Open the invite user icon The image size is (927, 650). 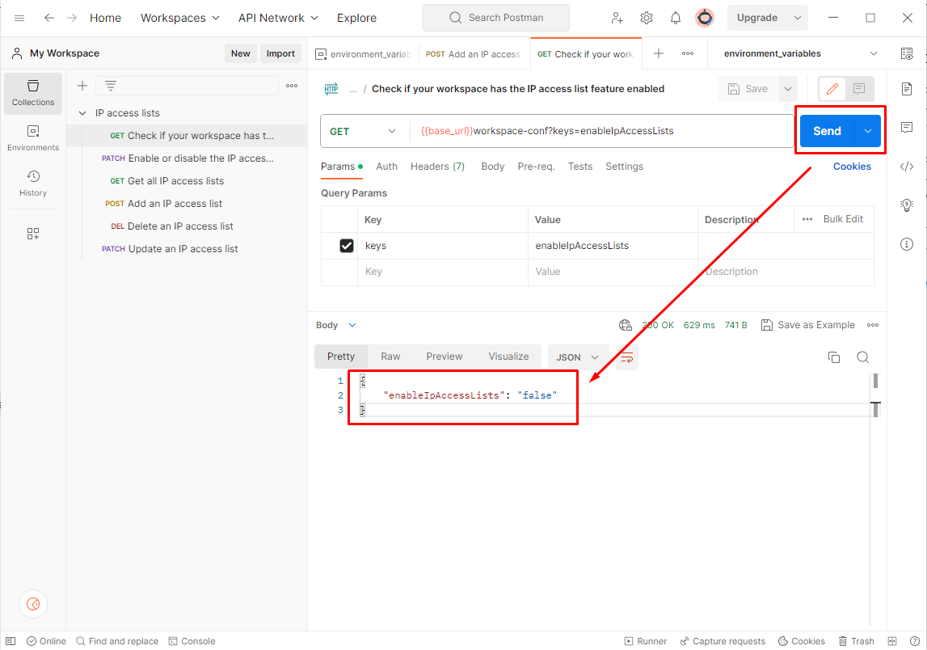coord(617,18)
